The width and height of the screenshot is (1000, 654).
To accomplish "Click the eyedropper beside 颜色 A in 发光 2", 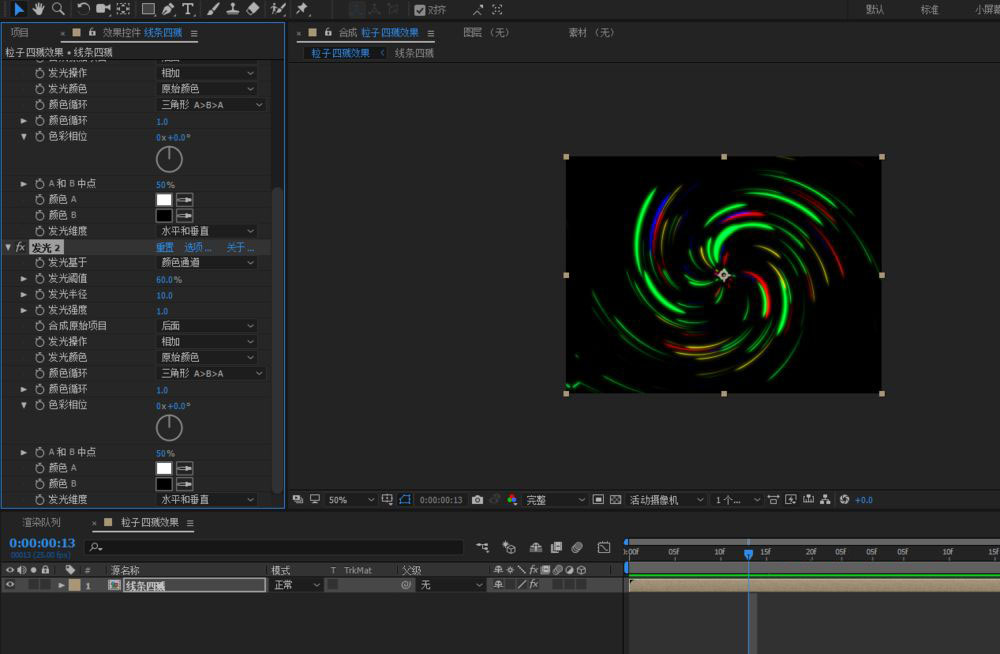I will [185, 468].
